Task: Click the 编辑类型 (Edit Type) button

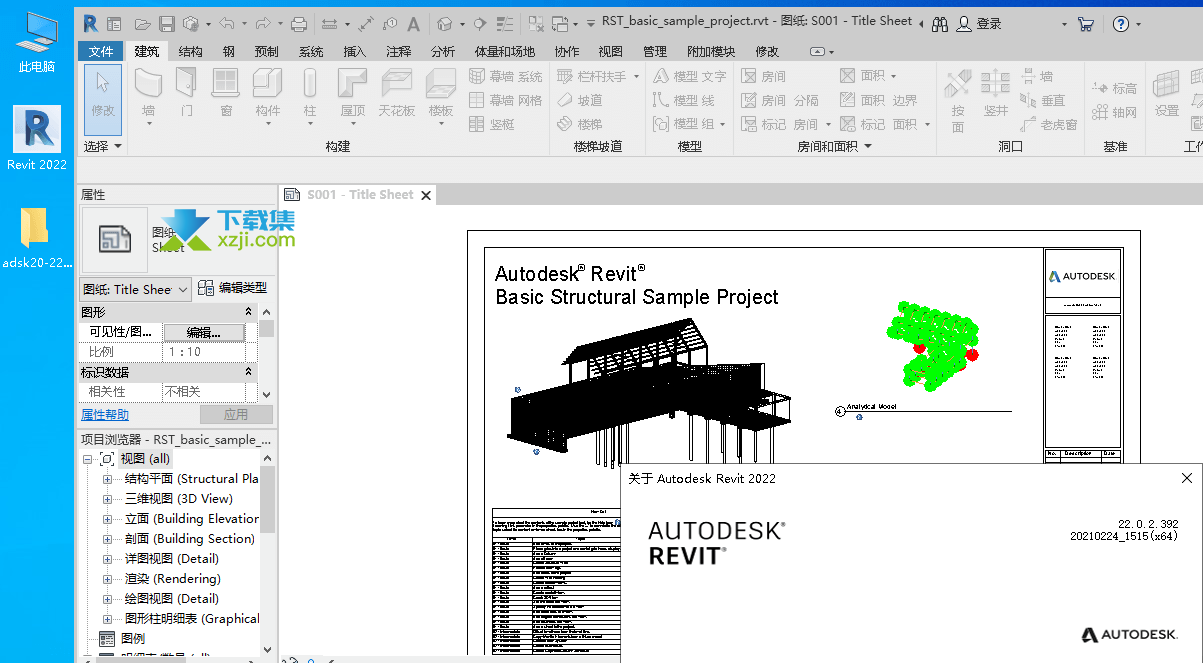Action: pos(233,288)
